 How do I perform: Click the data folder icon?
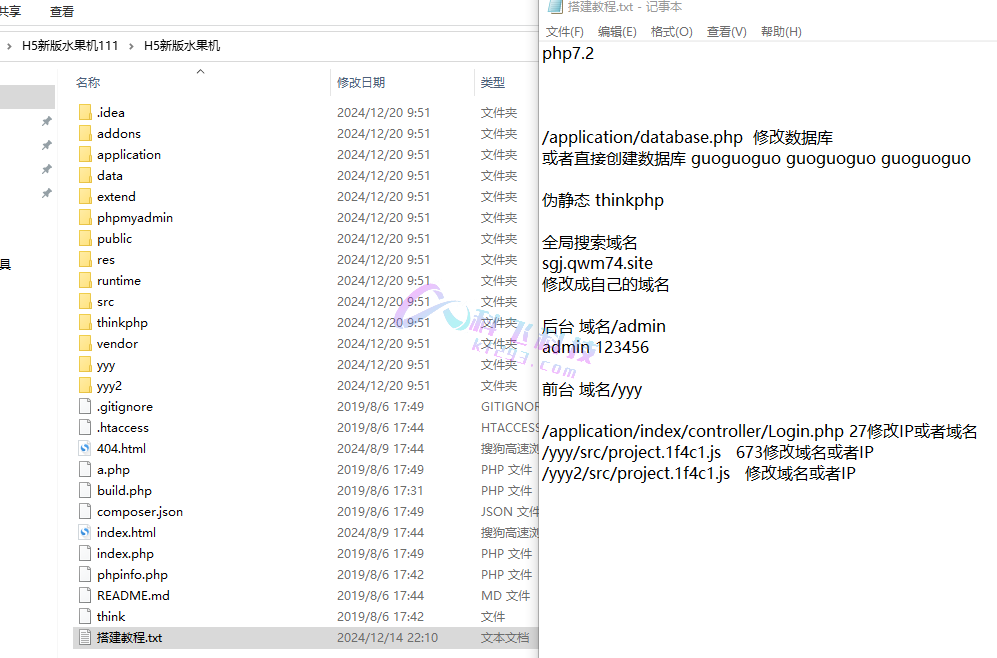tap(85, 175)
